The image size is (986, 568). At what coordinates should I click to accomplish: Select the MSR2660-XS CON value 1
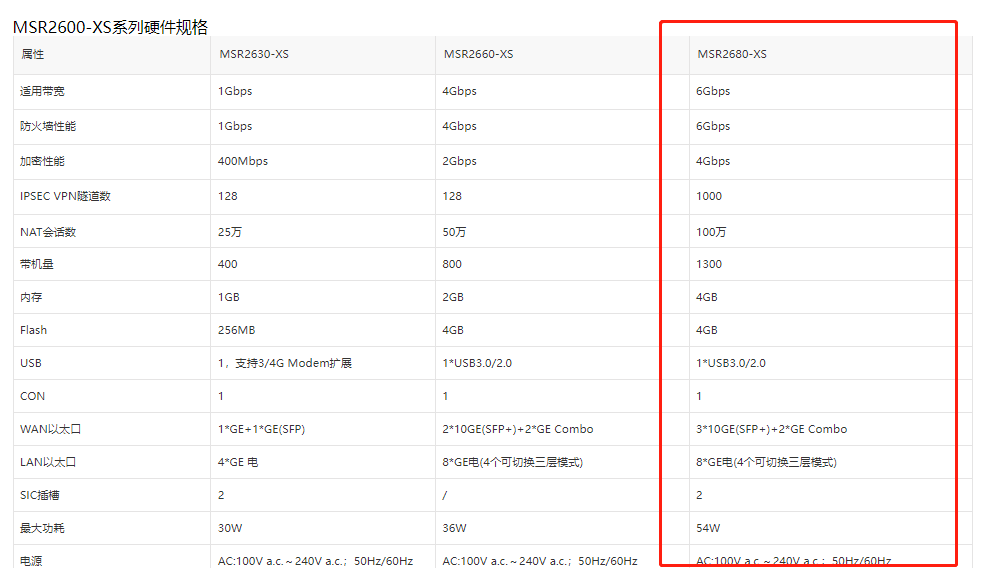445,396
